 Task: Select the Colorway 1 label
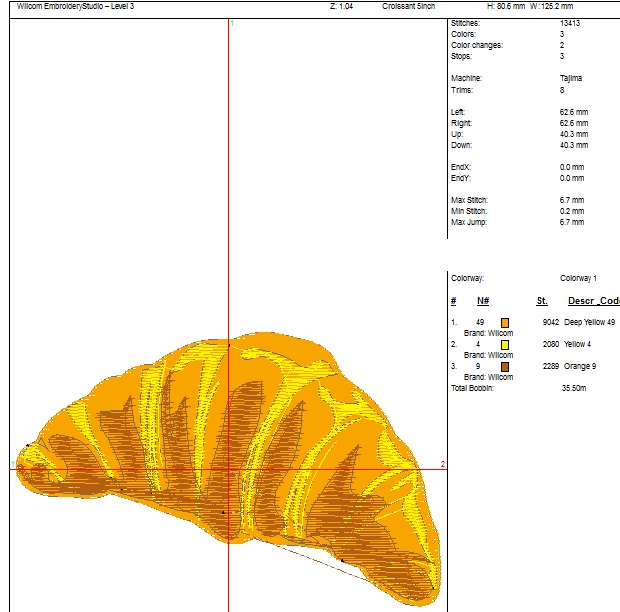[x=578, y=278]
